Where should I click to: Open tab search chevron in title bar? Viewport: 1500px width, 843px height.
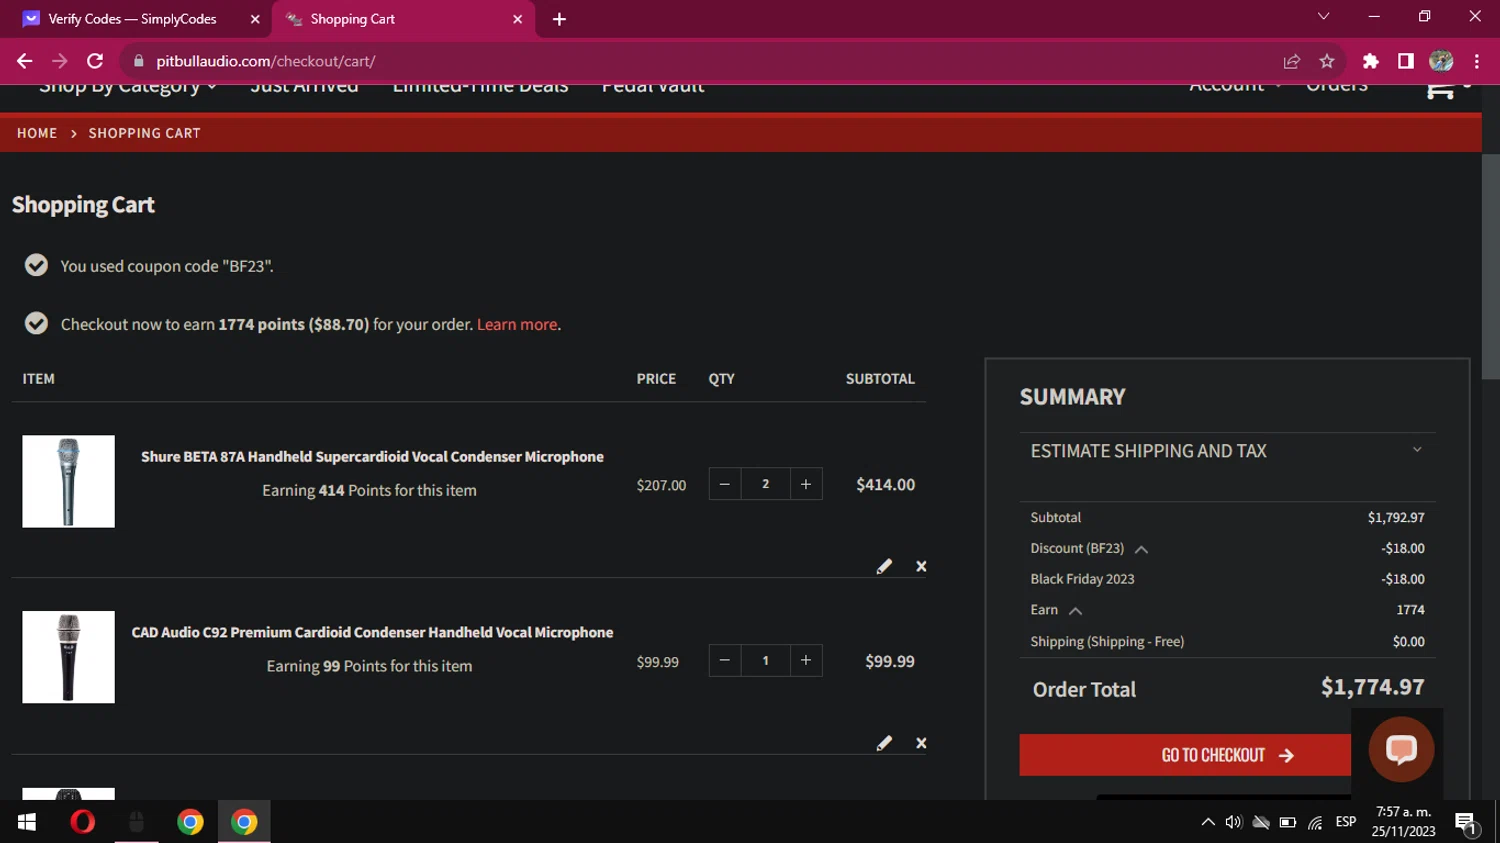1323,16
